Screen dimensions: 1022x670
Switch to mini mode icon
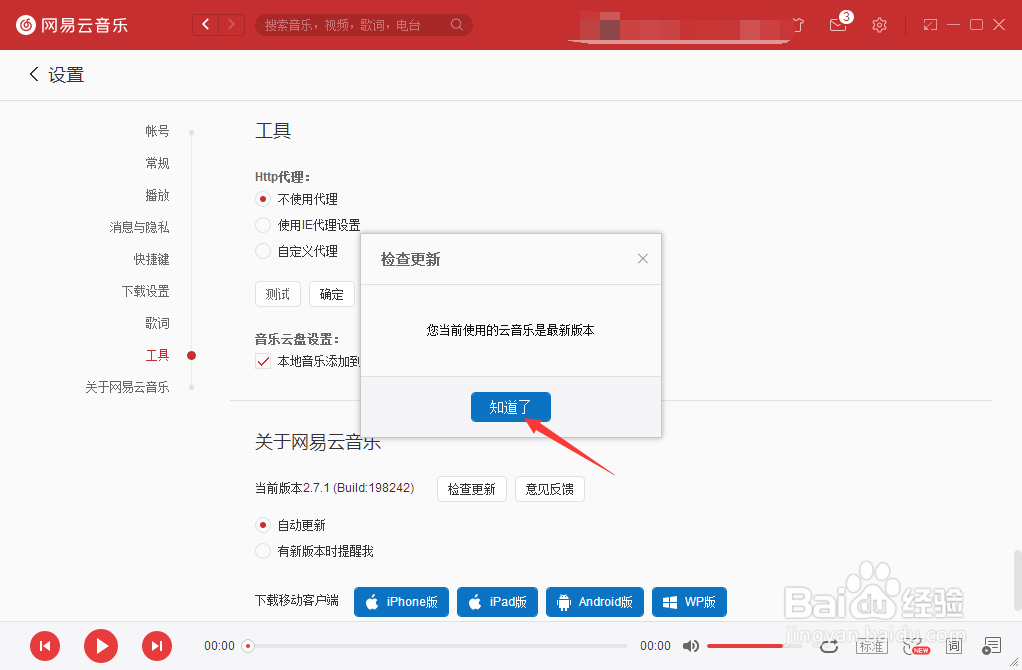(930, 25)
